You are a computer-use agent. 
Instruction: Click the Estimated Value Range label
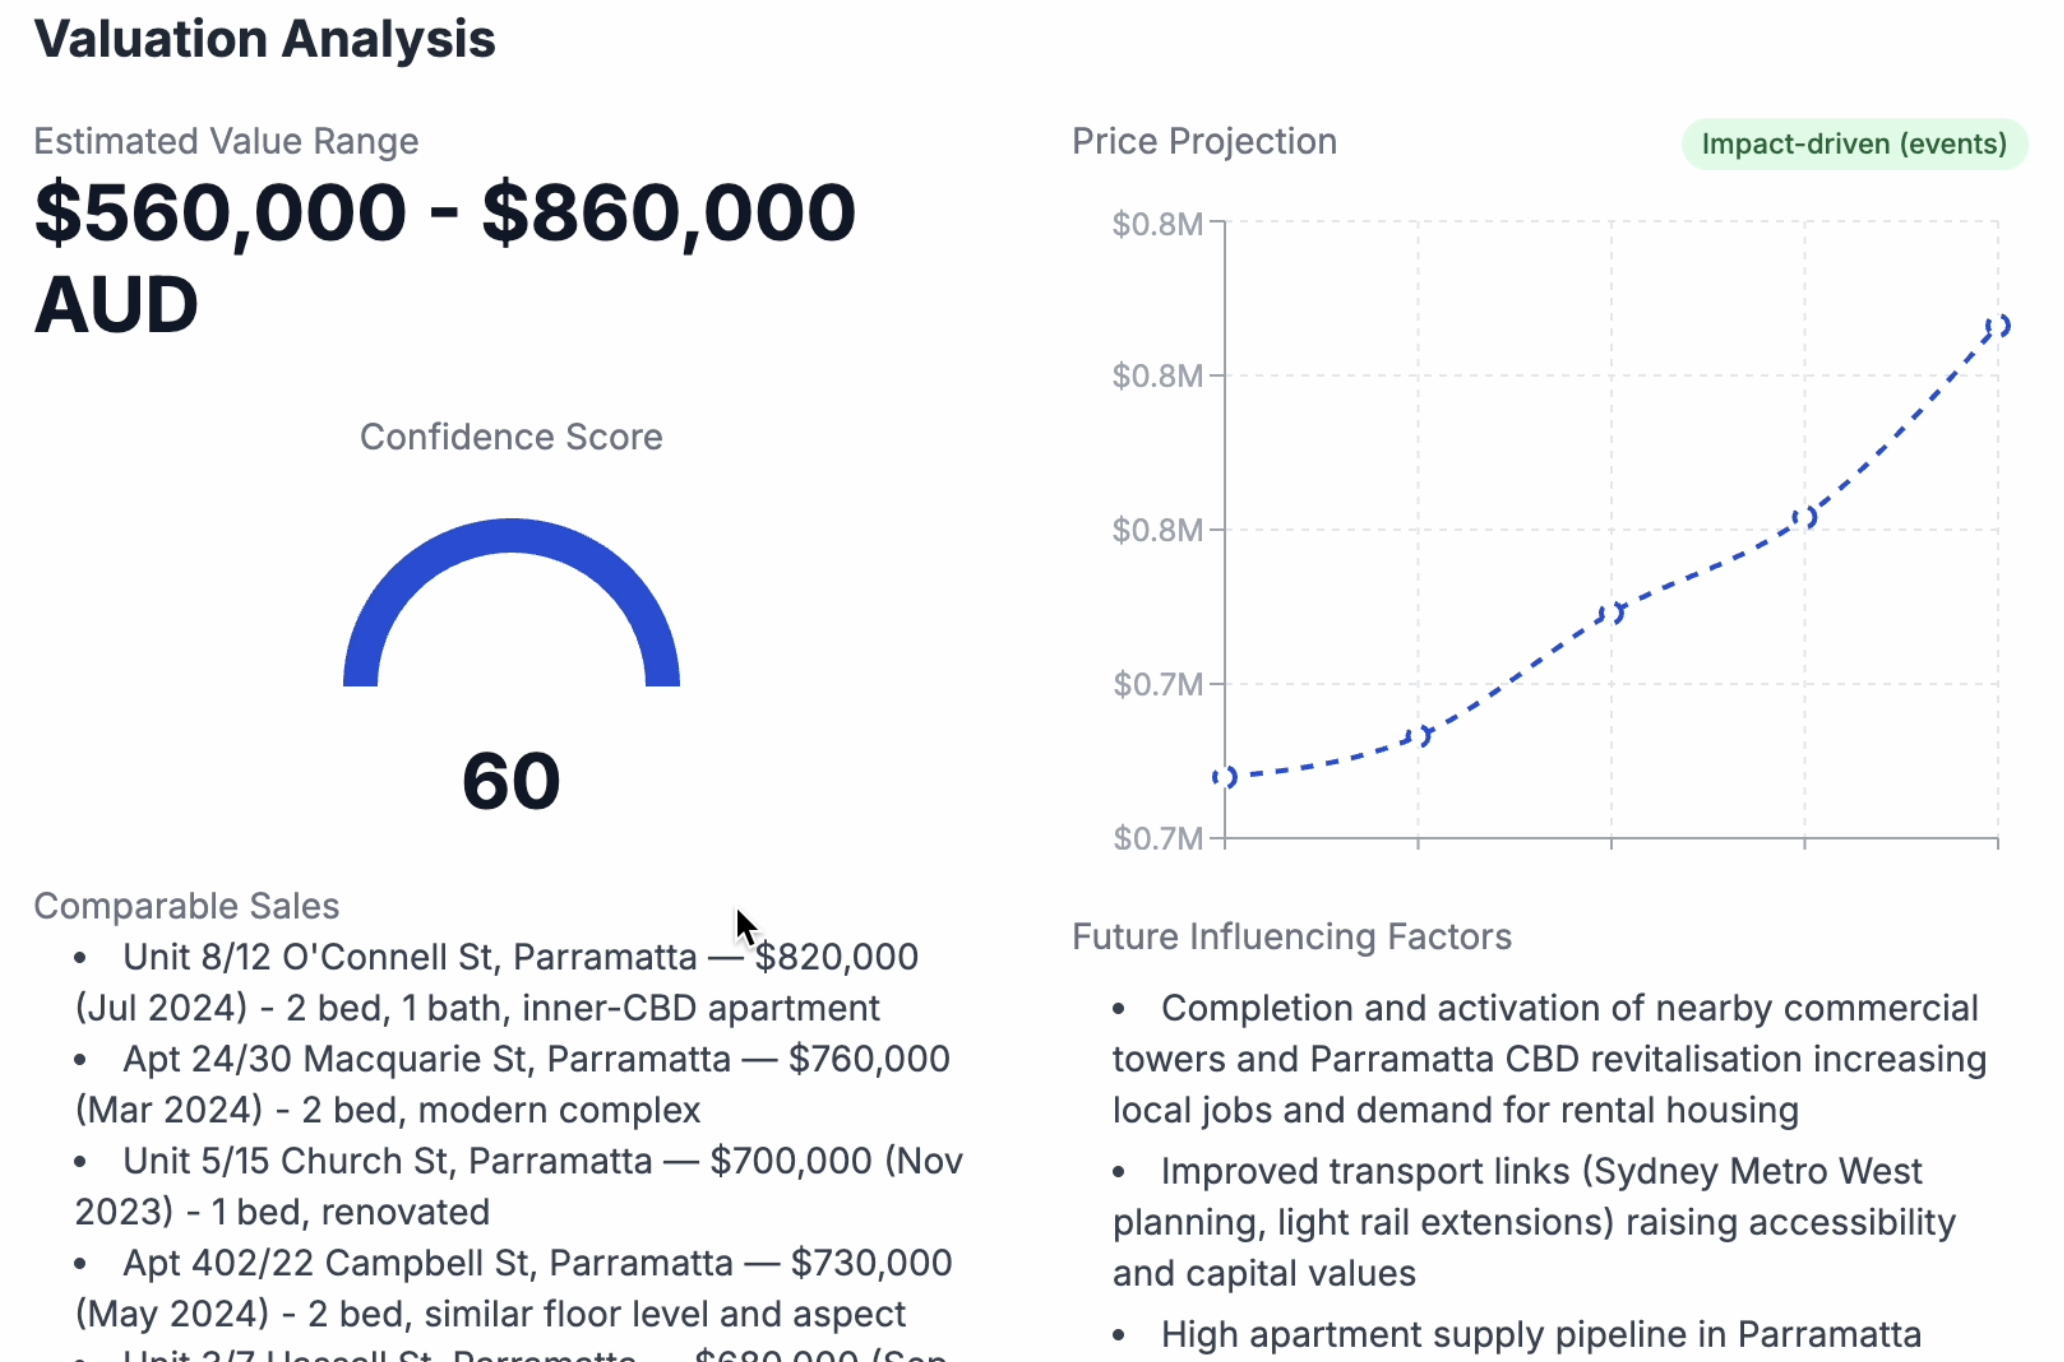(226, 142)
